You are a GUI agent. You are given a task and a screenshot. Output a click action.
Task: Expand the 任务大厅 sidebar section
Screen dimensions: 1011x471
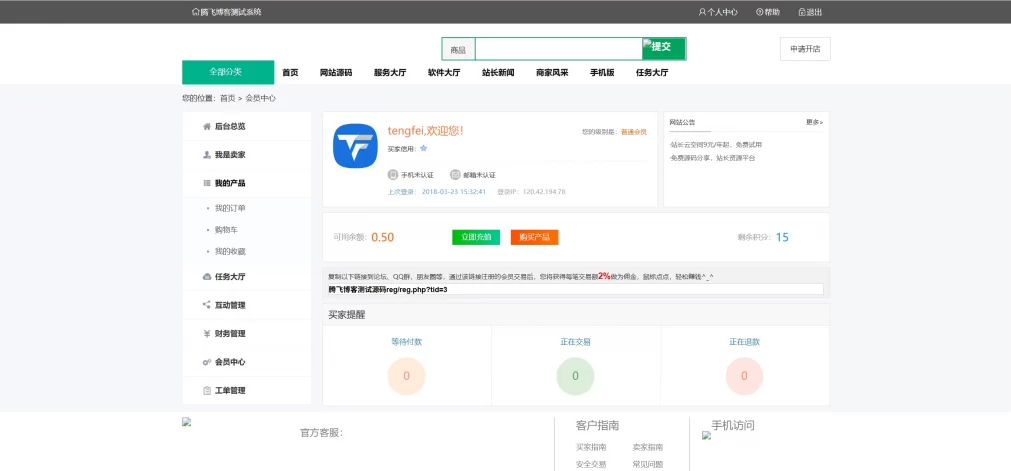[229, 277]
